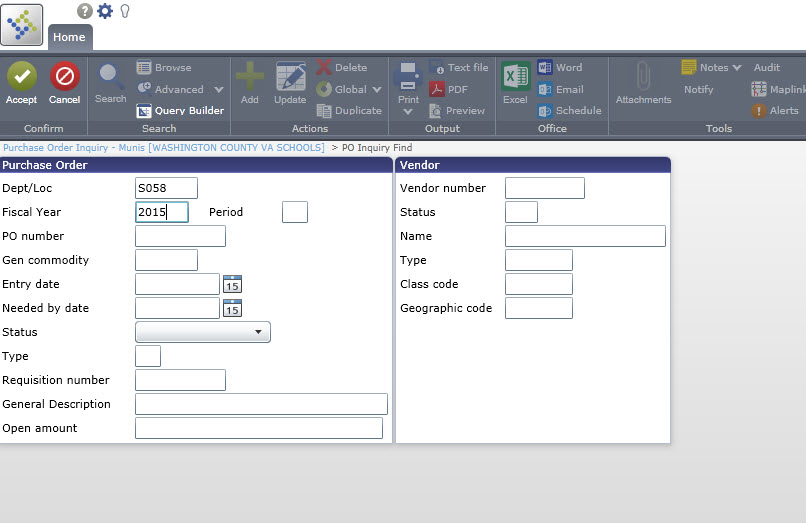Image resolution: width=806 pixels, height=523 pixels.
Task: Click the Munis application logo button
Action: (22, 25)
